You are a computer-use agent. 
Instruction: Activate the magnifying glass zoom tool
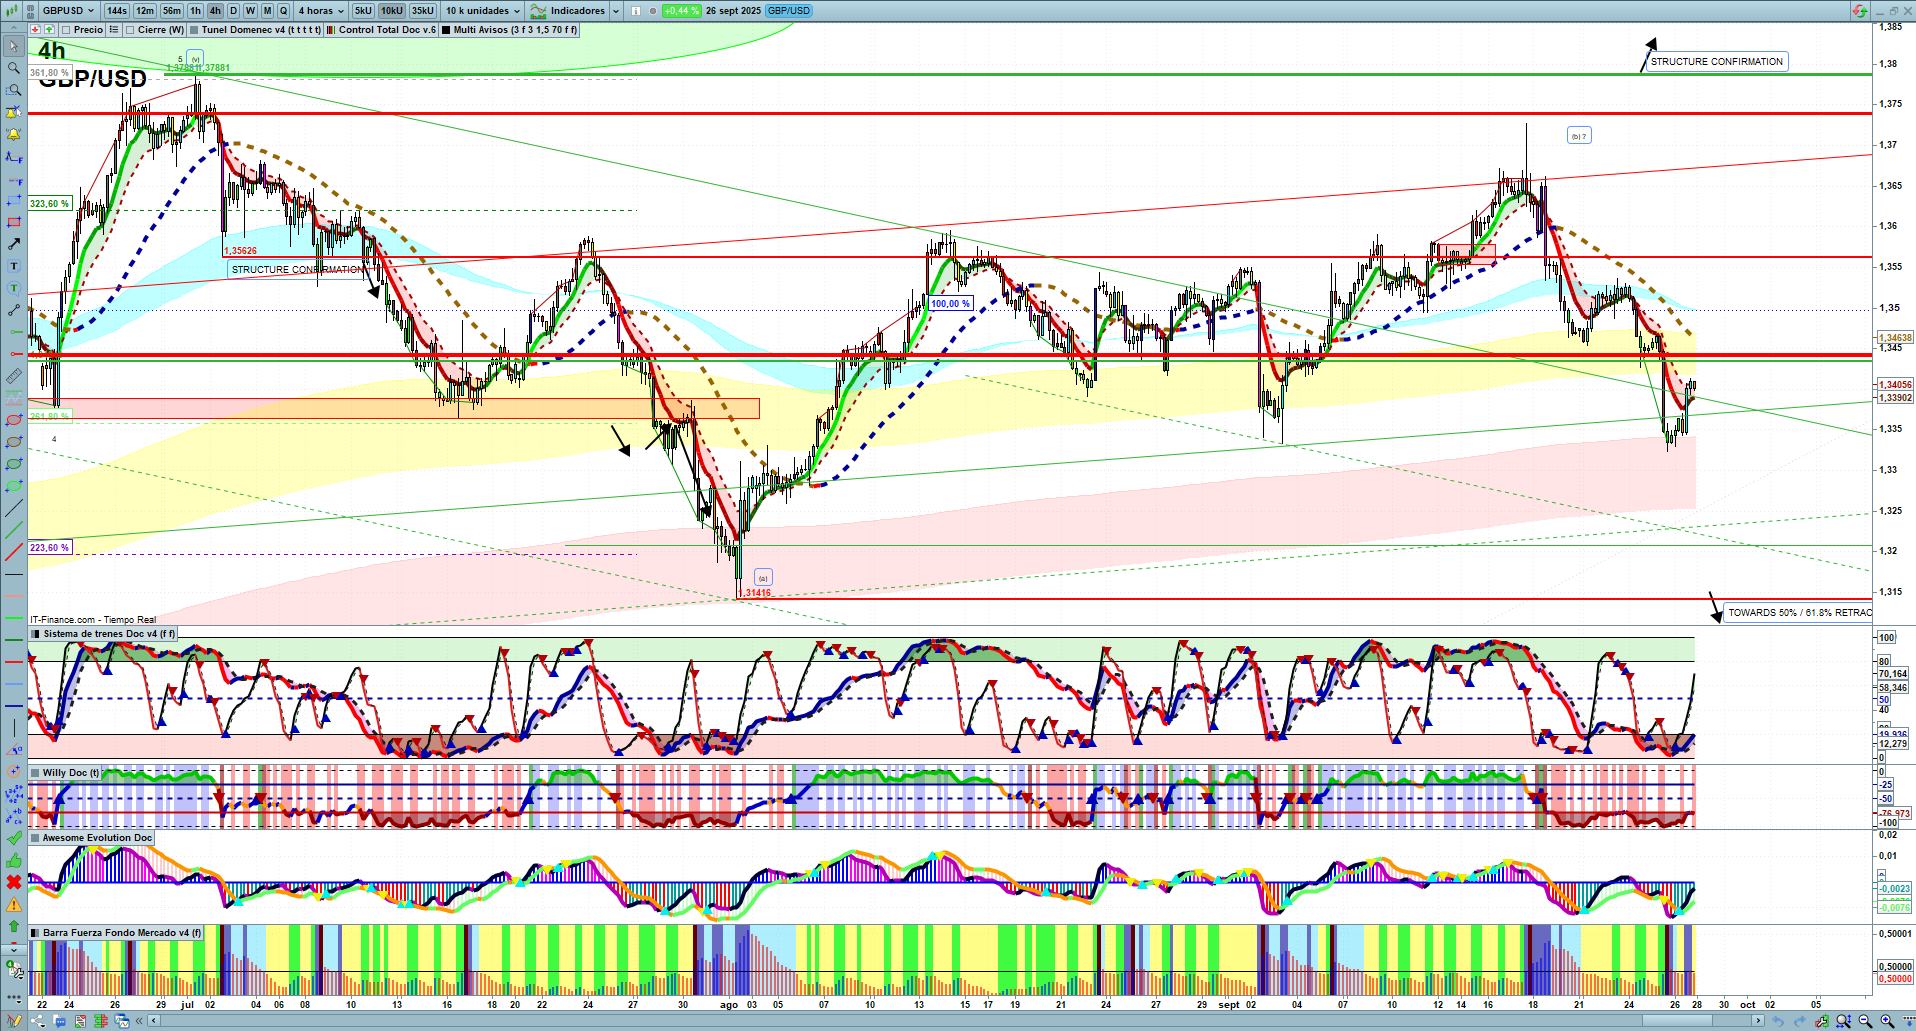pyautogui.click(x=13, y=68)
